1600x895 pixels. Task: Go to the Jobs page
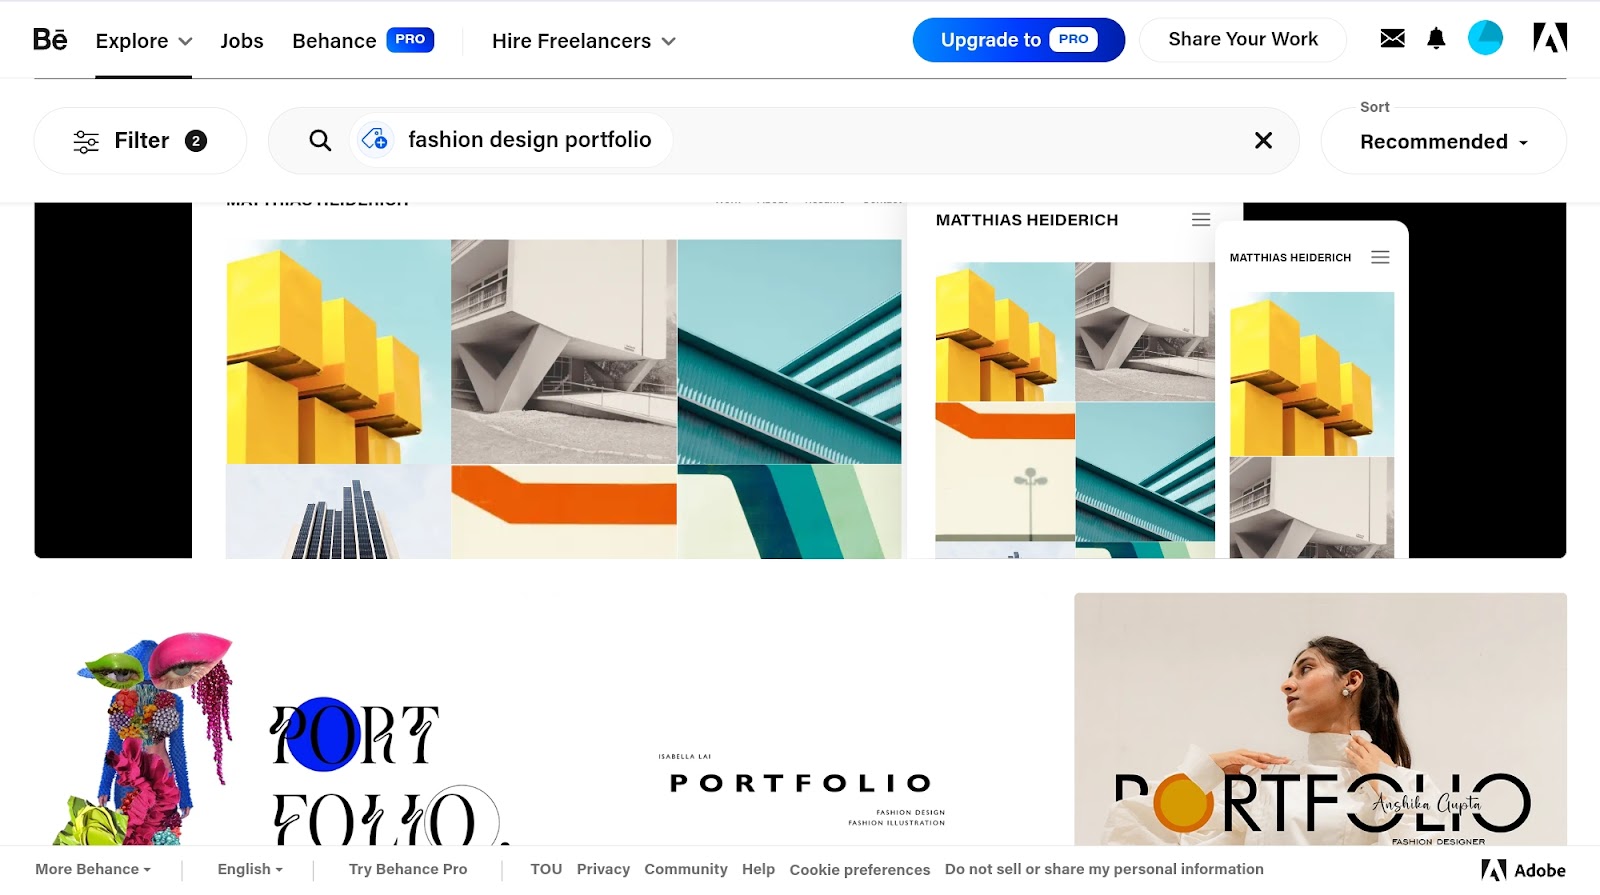click(242, 41)
